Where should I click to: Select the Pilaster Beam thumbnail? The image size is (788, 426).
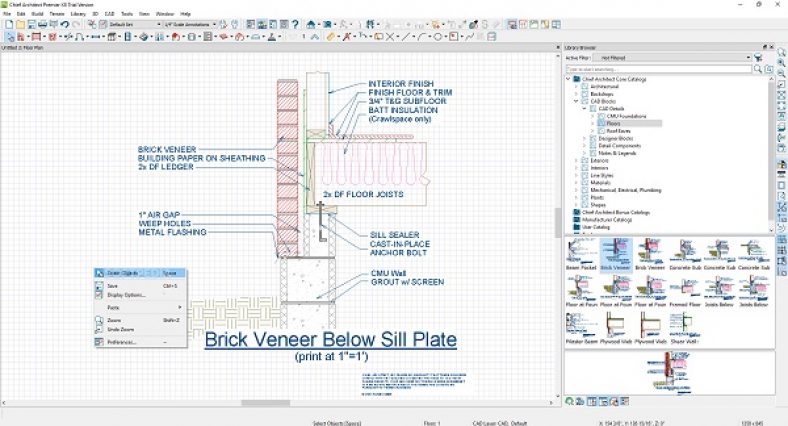[x=581, y=329]
